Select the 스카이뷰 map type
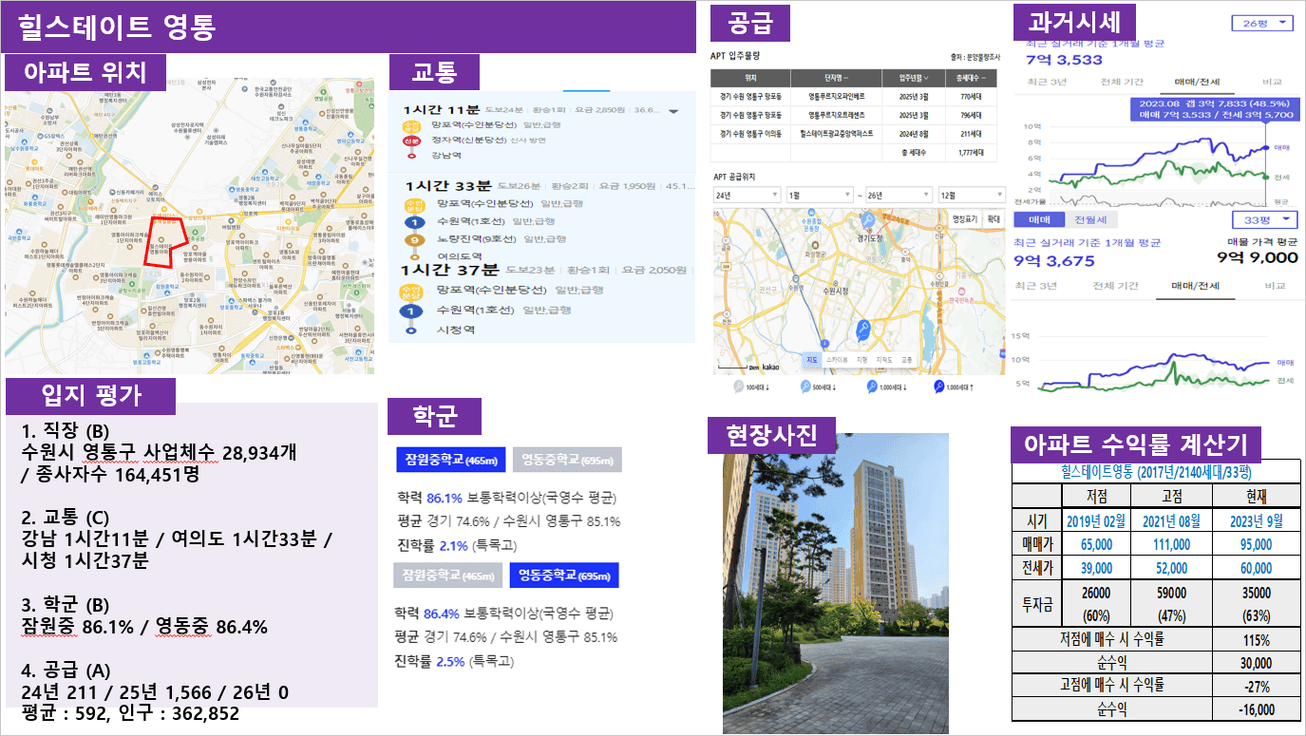This screenshot has width=1306, height=736. pyautogui.click(x=837, y=358)
